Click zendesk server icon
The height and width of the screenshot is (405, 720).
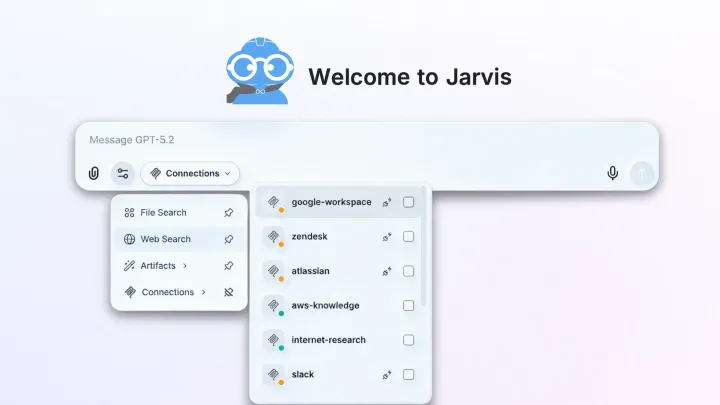[x=274, y=237]
